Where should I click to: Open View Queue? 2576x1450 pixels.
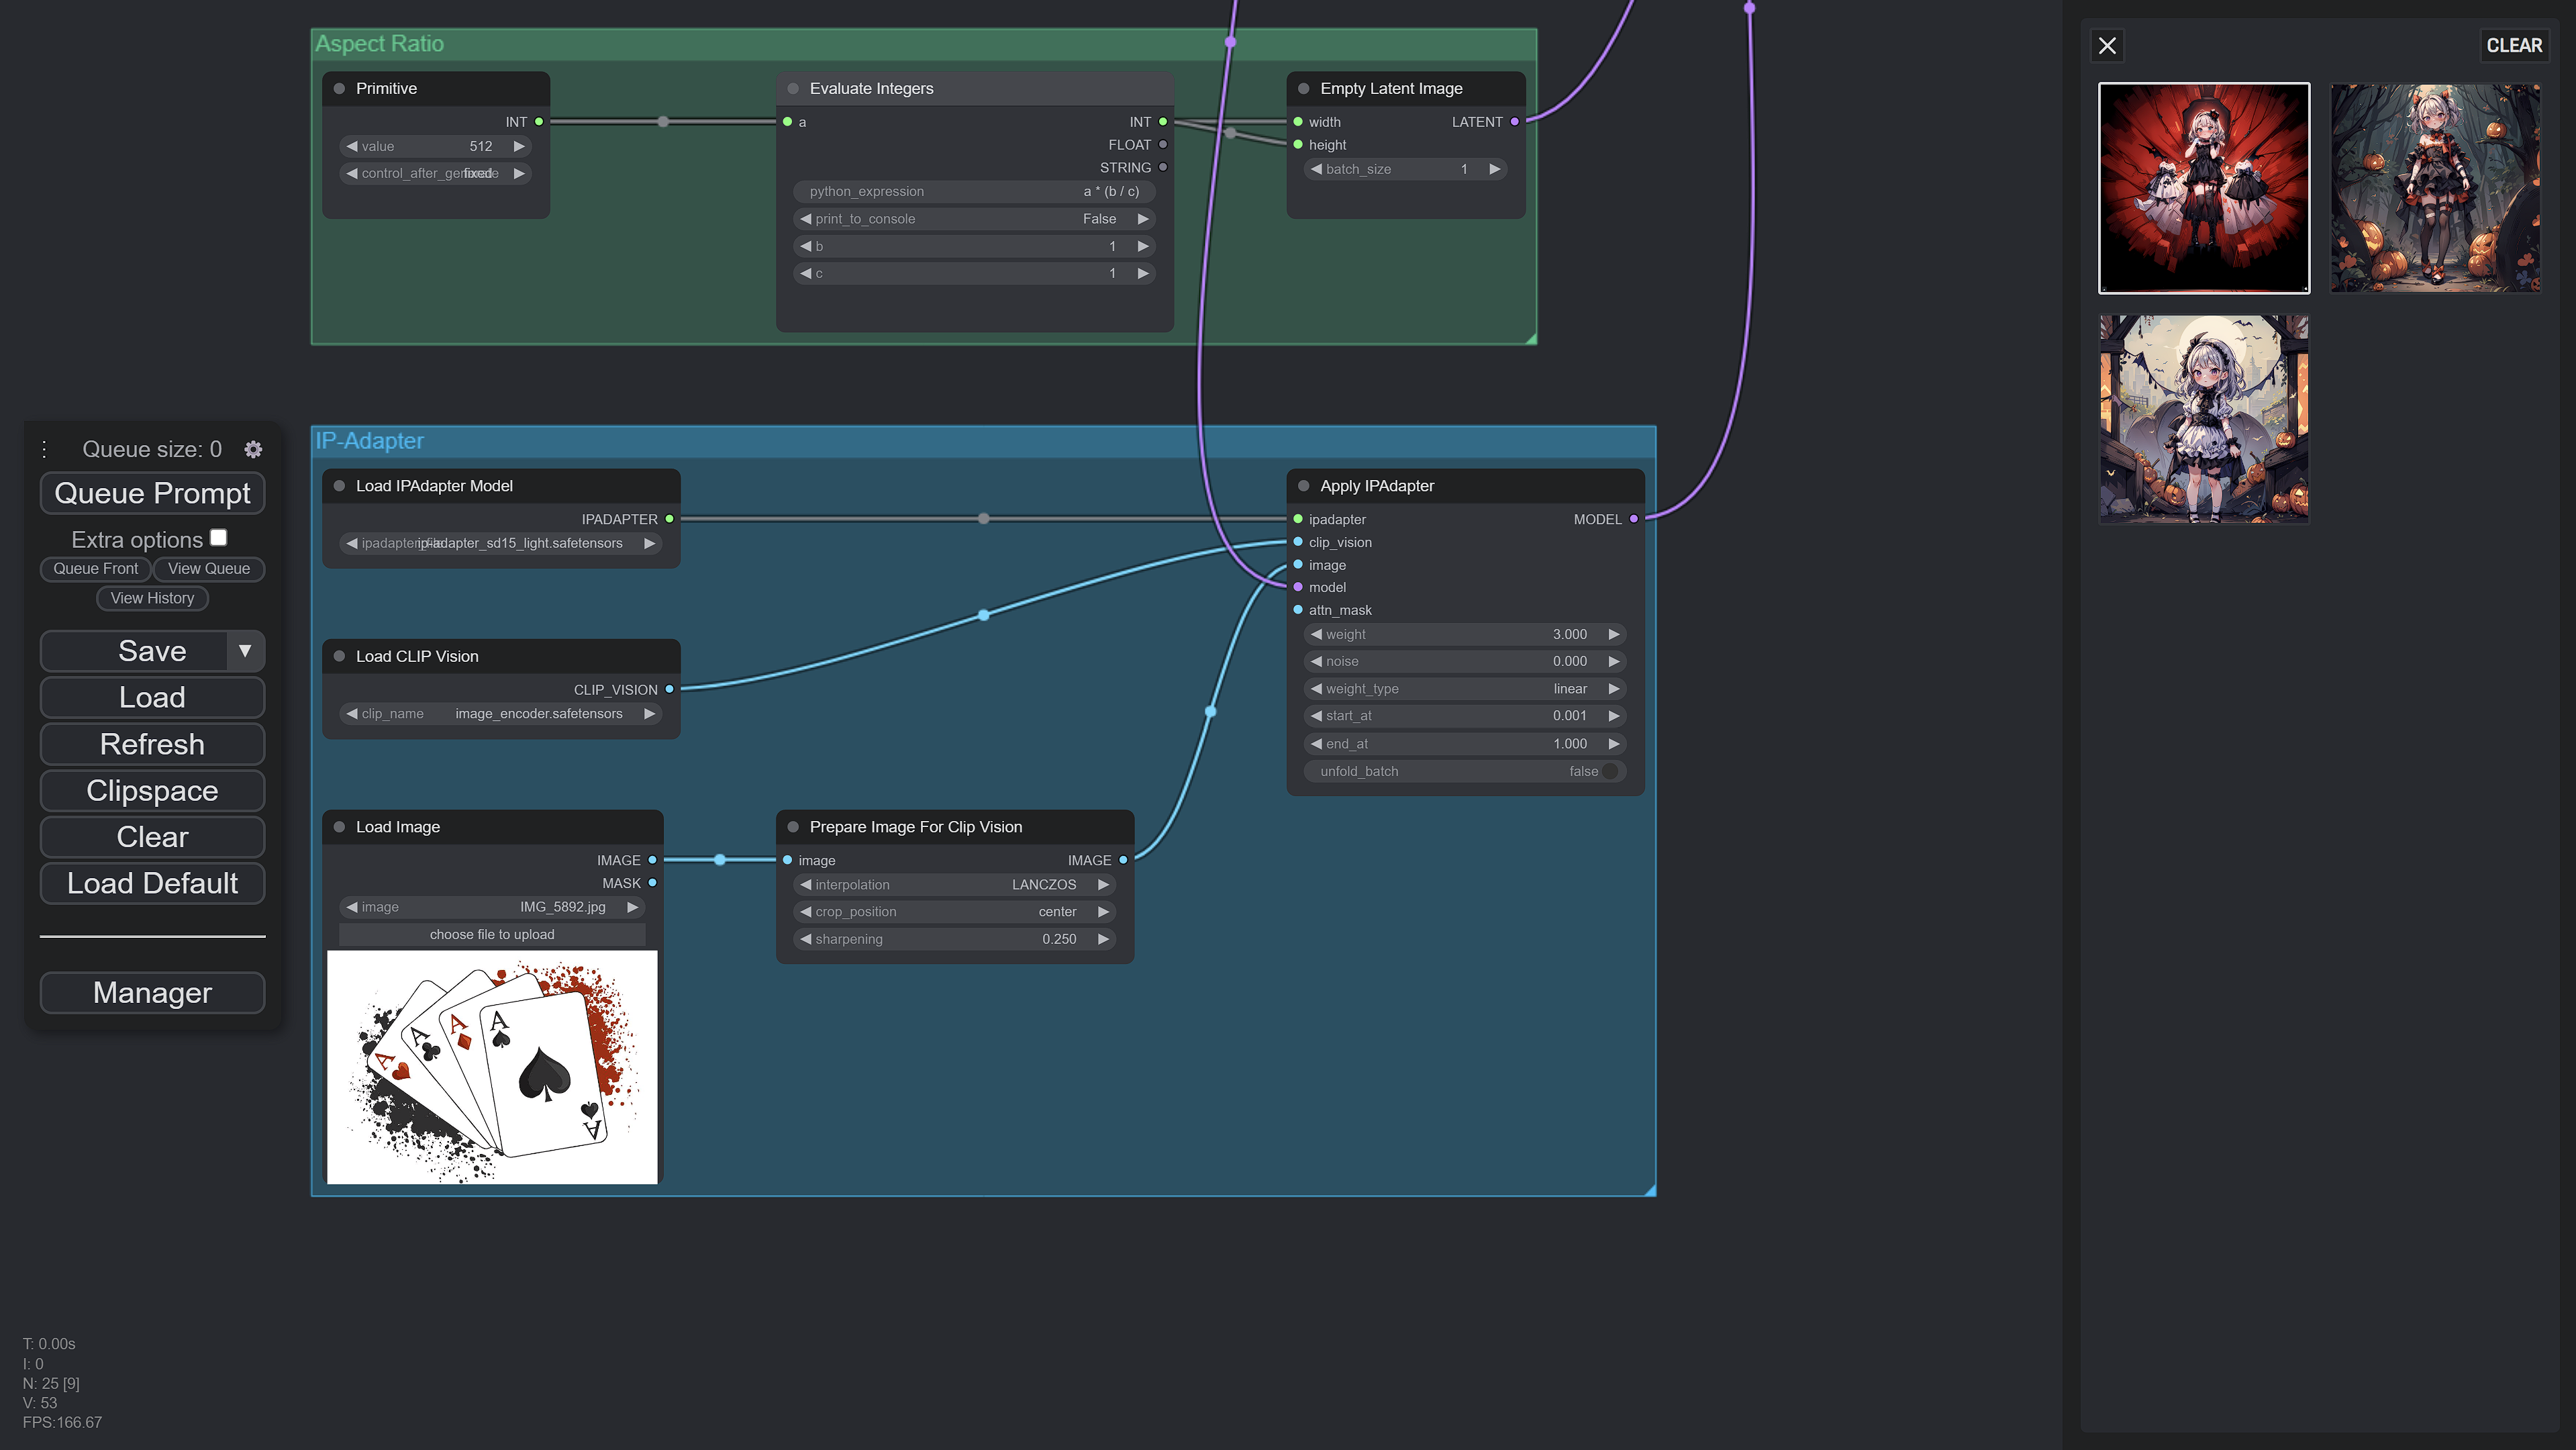tap(209, 569)
